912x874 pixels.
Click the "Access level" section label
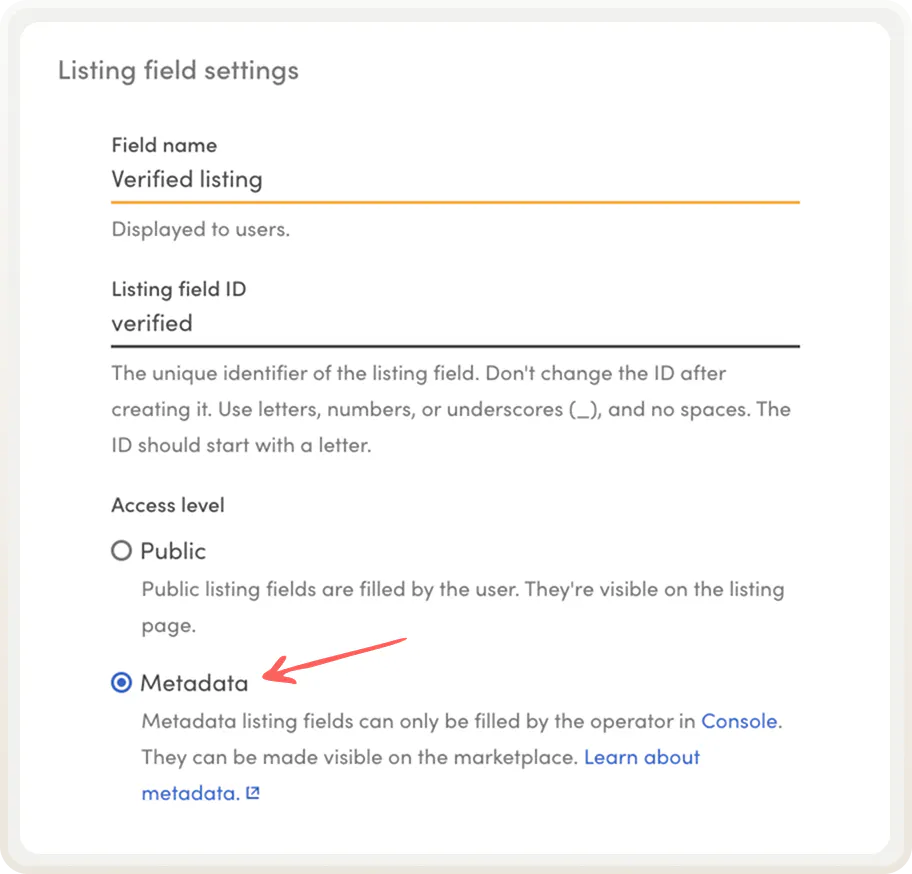168,505
